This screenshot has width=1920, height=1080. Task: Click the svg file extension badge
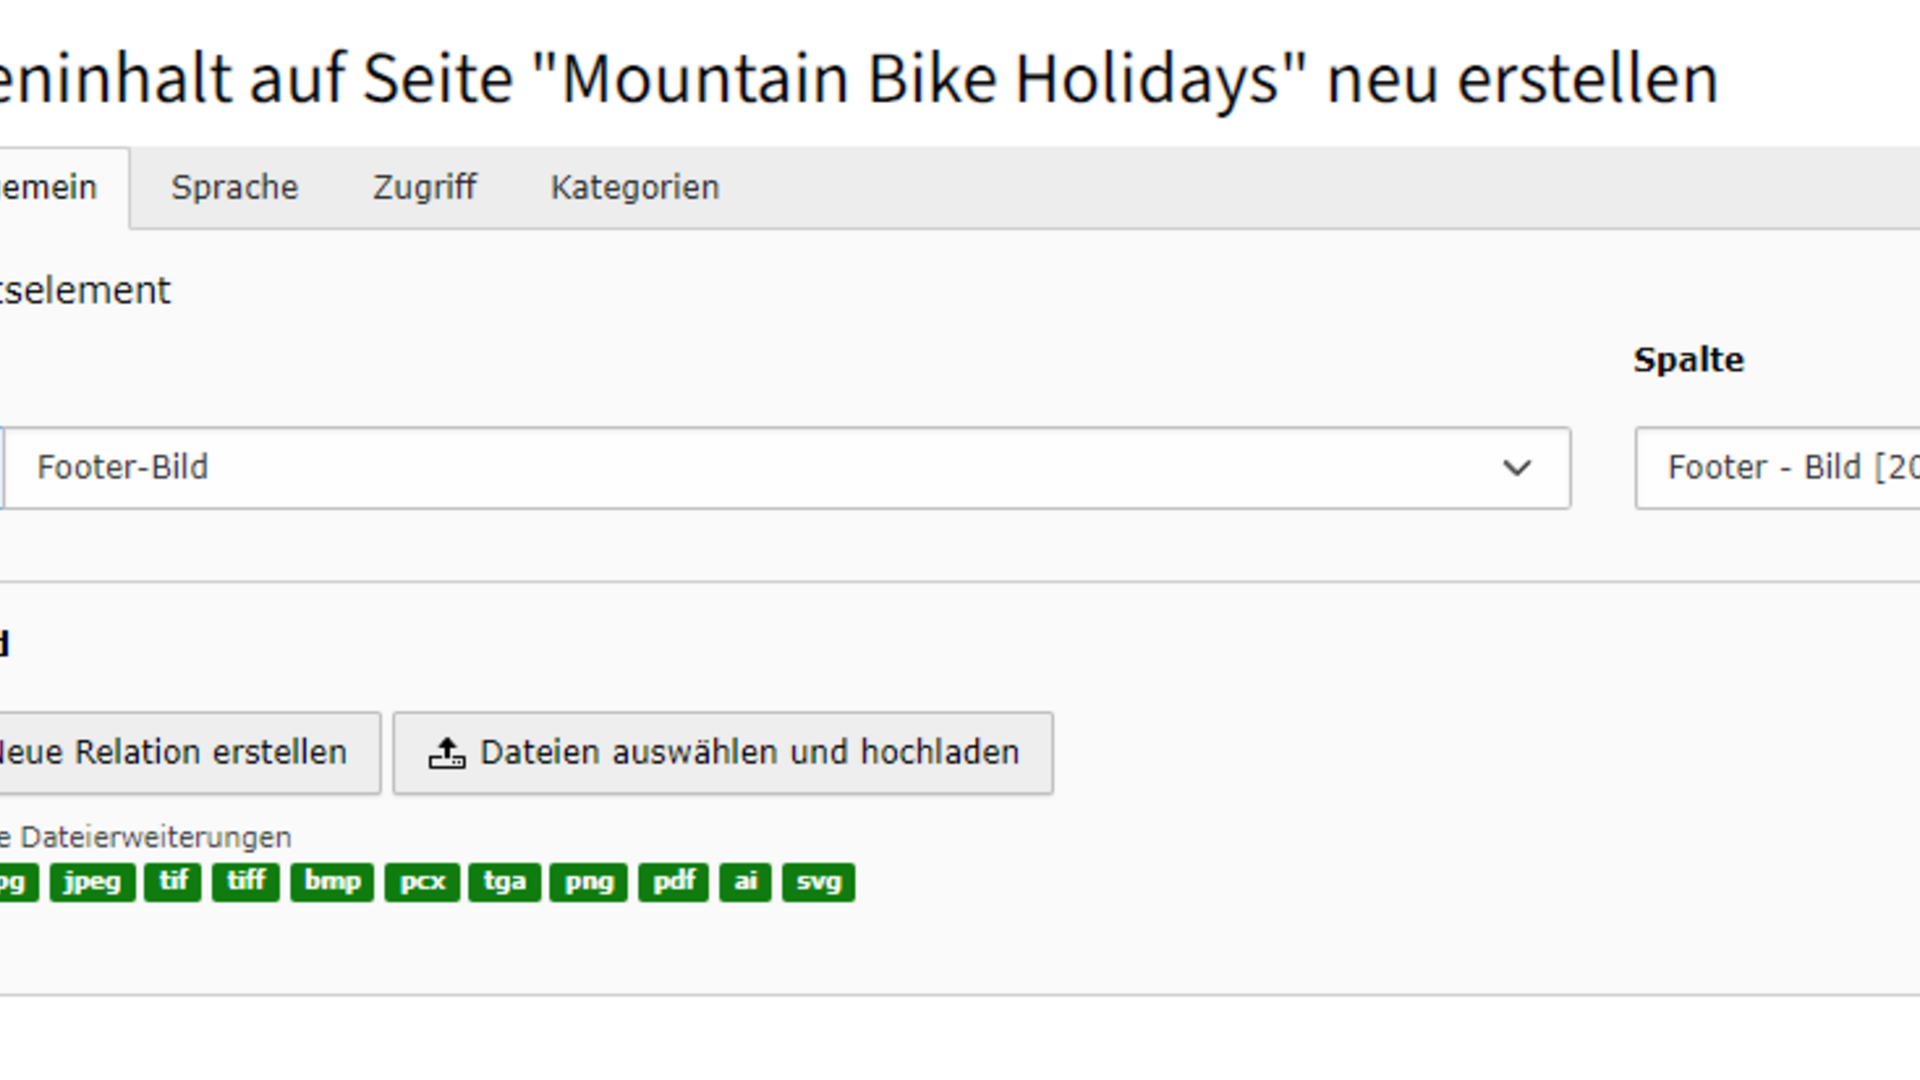point(818,882)
